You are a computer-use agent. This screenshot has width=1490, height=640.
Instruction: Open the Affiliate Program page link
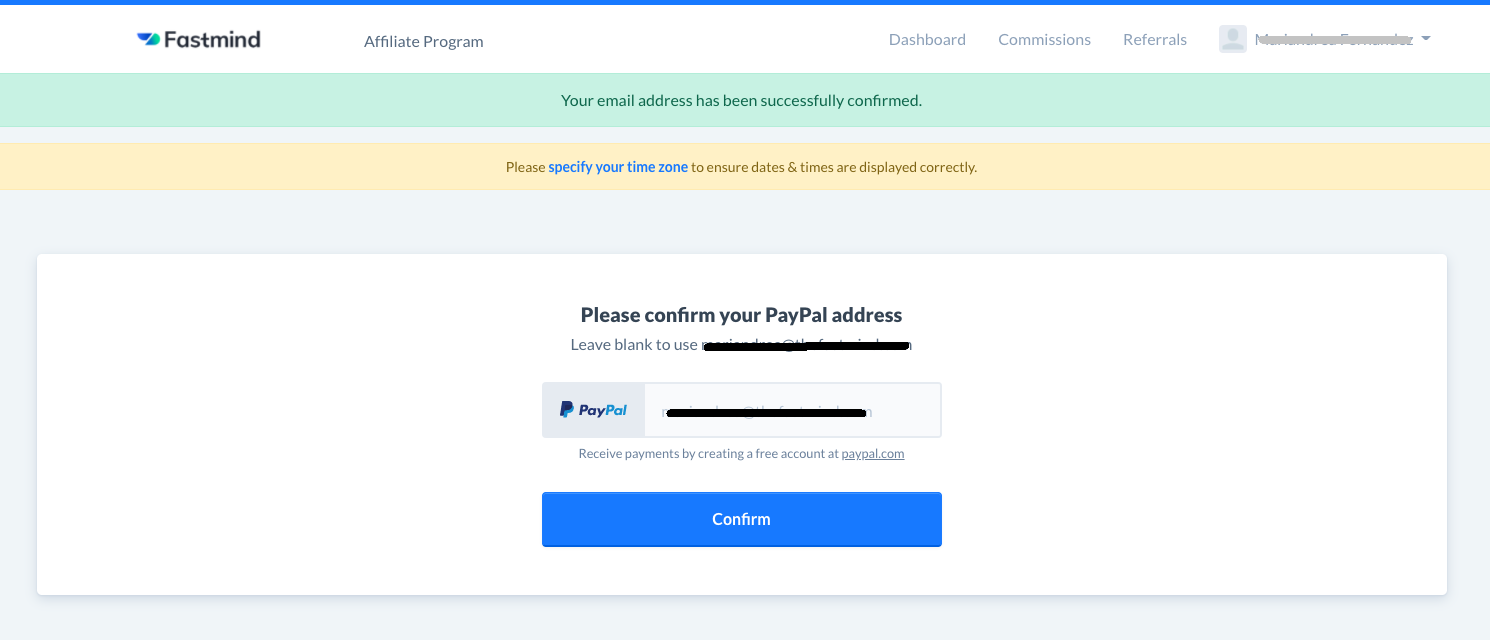click(x=424, y=41)
